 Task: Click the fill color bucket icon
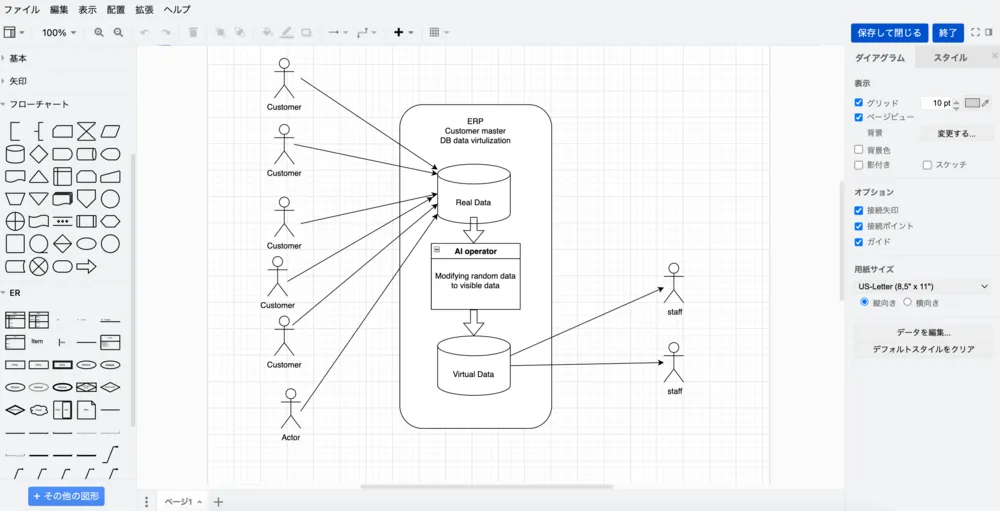pos(268,33)
